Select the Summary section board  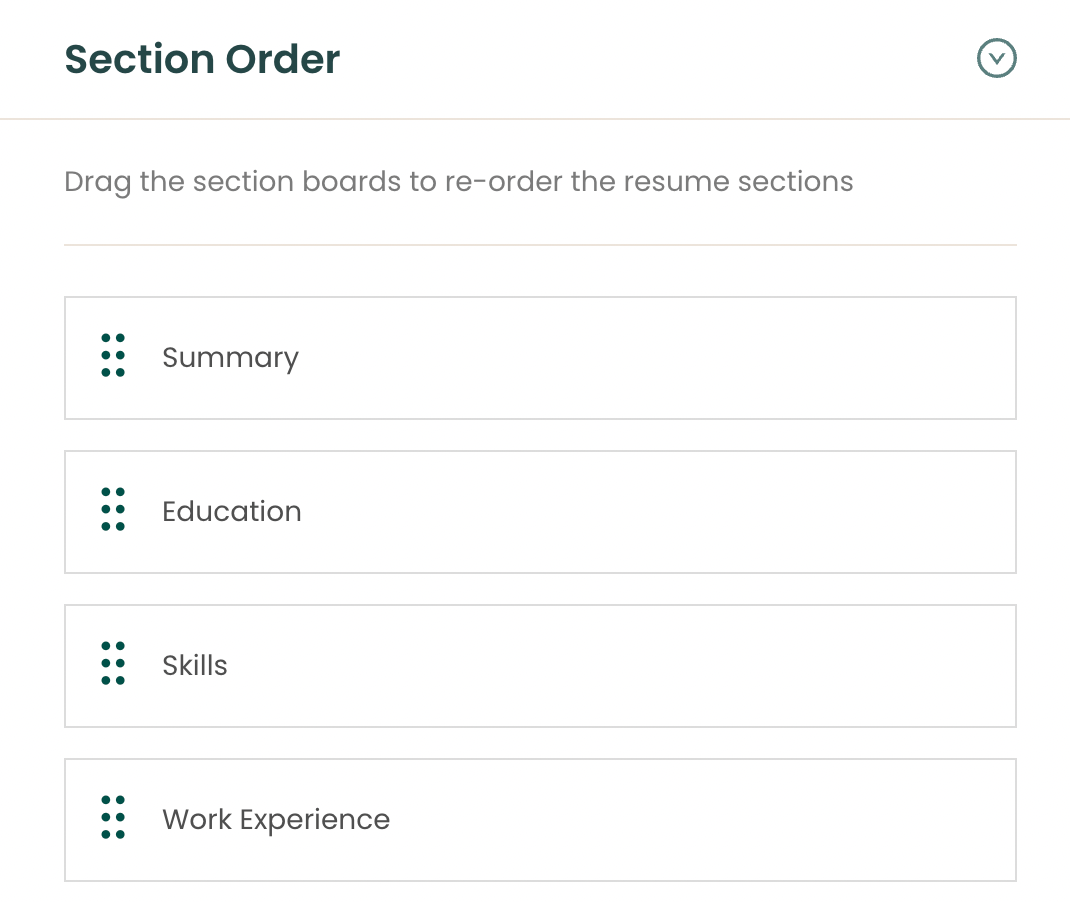tap(540, 356)
